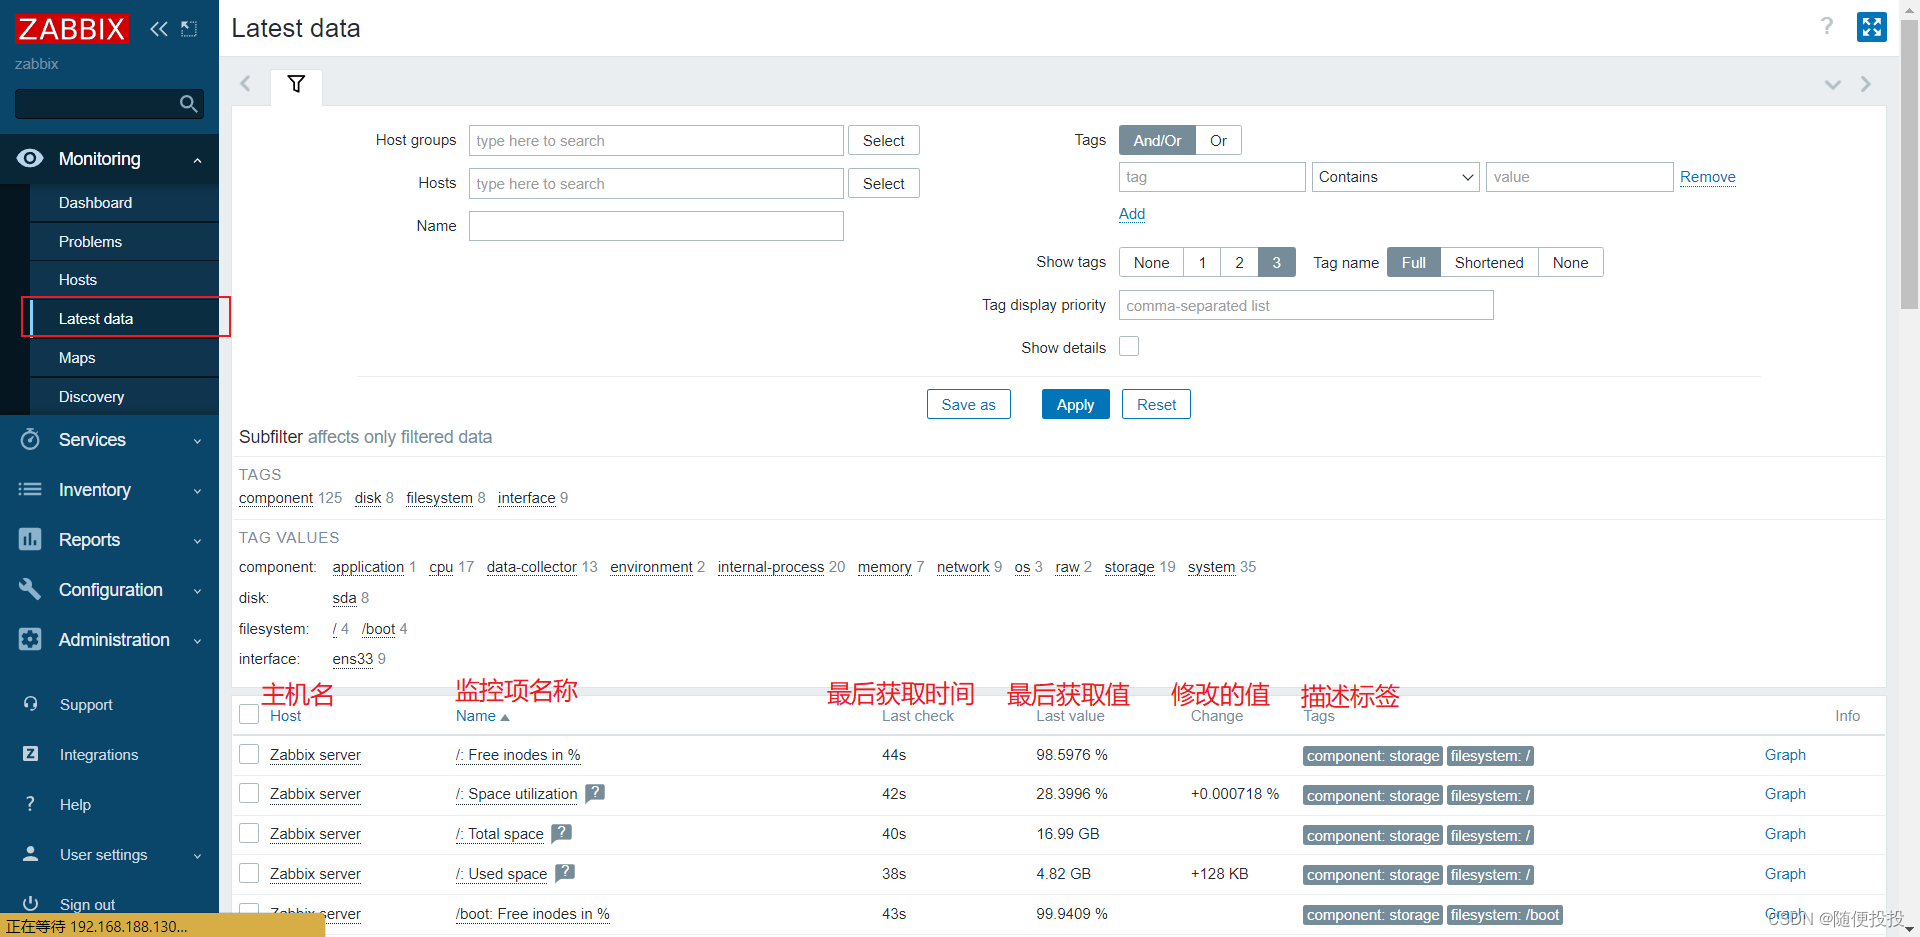Click the Apply filter button
Viewport: 1920px width, 937px height.
pyautogui.click(x=1075, y=404)
